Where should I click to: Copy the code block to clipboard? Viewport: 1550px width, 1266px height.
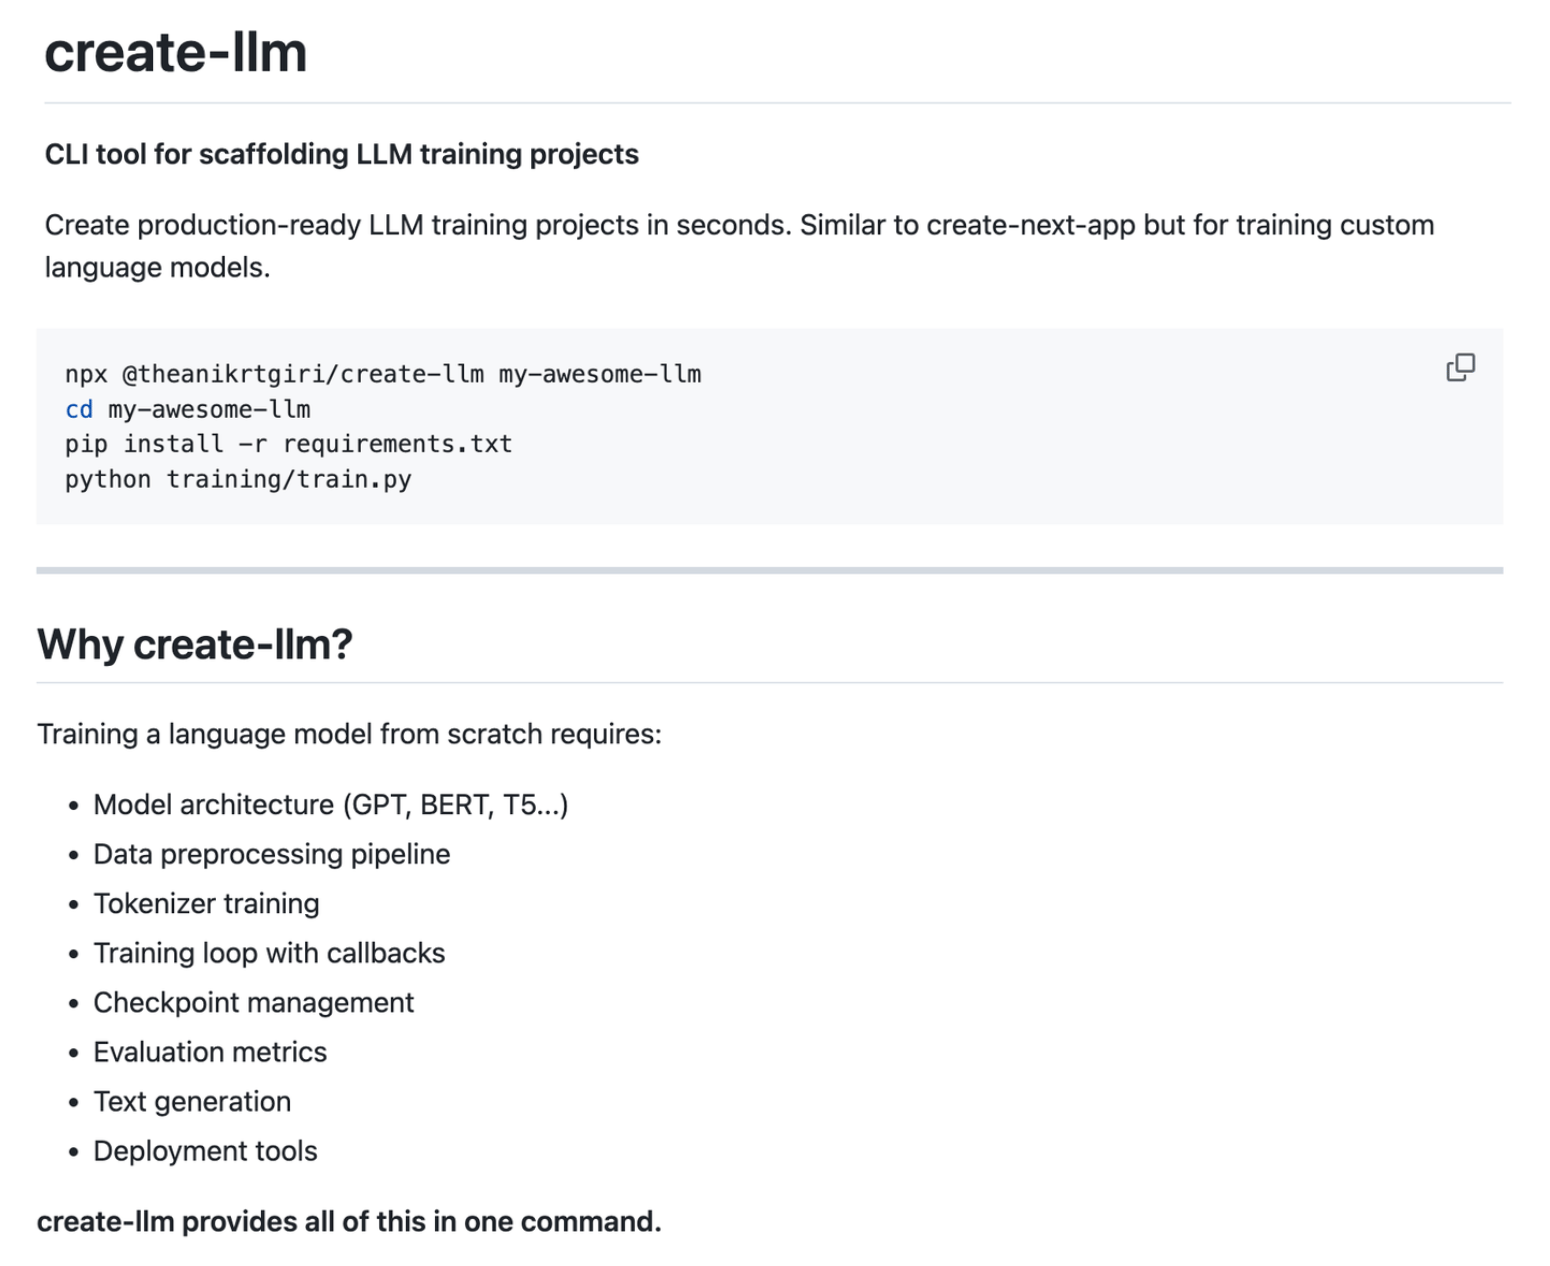click(1460, 367)
